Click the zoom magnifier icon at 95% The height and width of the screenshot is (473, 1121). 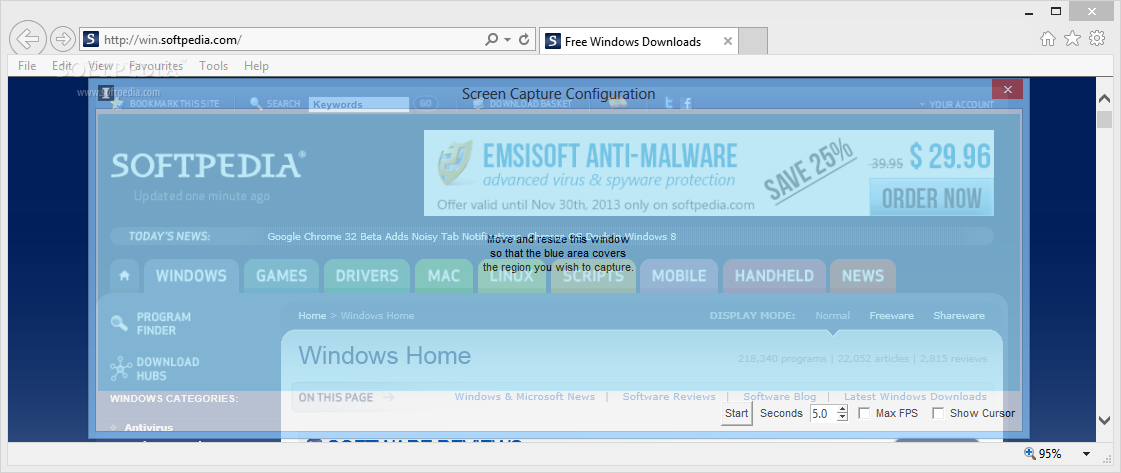coord(1030,453)
